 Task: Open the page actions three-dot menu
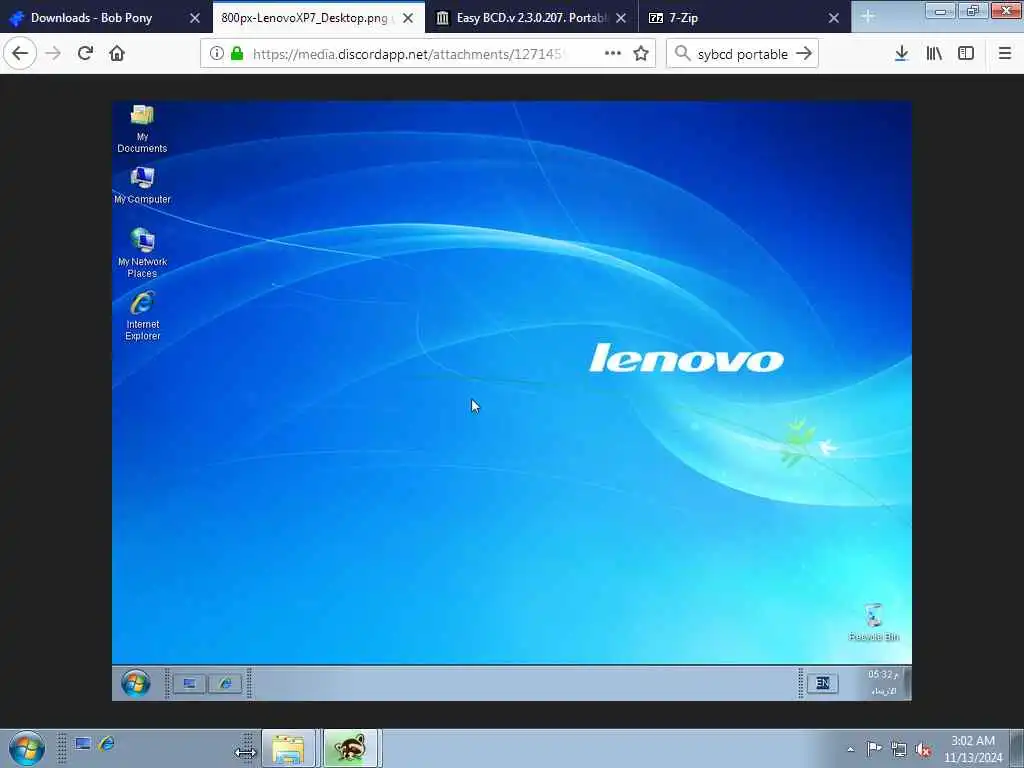point(613,54)
